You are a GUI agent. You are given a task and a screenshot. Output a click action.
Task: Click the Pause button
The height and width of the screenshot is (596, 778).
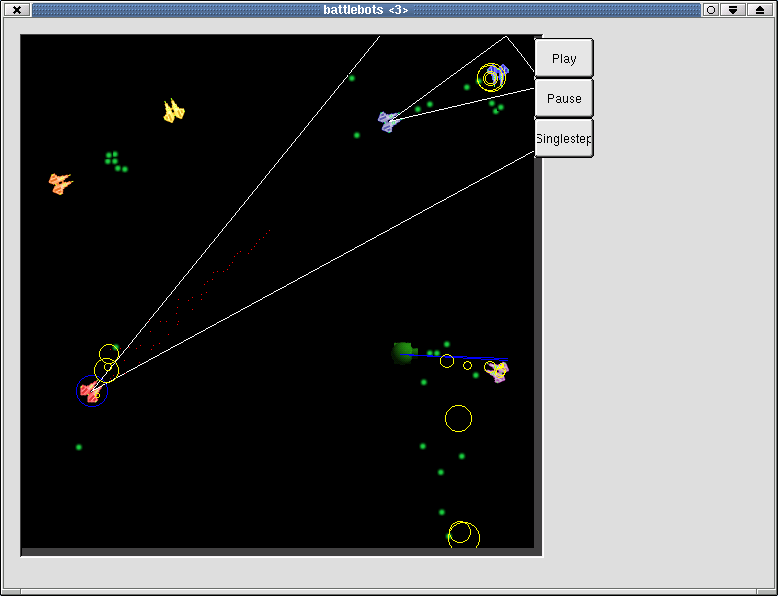click(564, 98)
